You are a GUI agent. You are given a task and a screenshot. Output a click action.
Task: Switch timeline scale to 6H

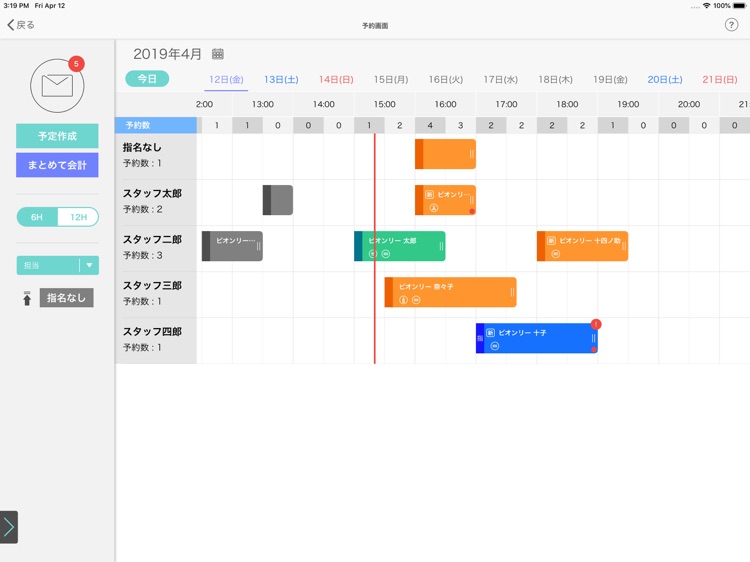(37, 217)
